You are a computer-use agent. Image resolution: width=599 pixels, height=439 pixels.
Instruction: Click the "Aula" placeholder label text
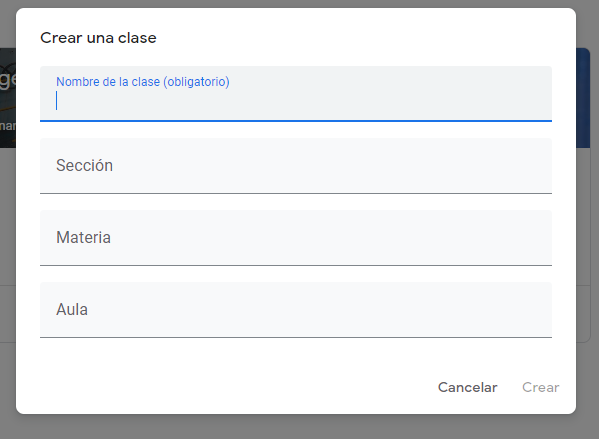pos(72,309)
